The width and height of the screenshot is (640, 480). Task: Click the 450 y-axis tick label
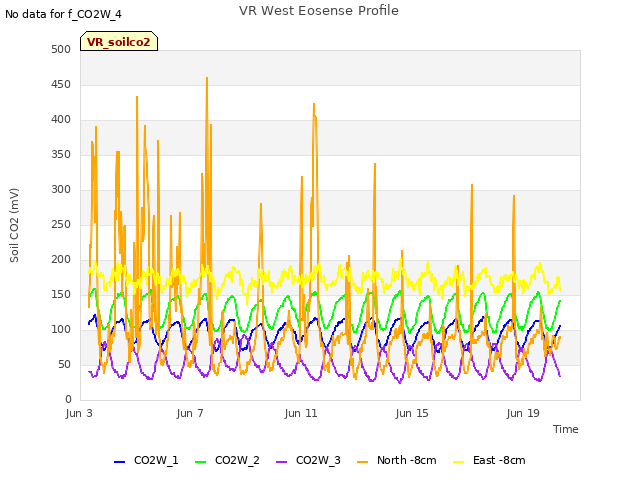tap(61, 84)
